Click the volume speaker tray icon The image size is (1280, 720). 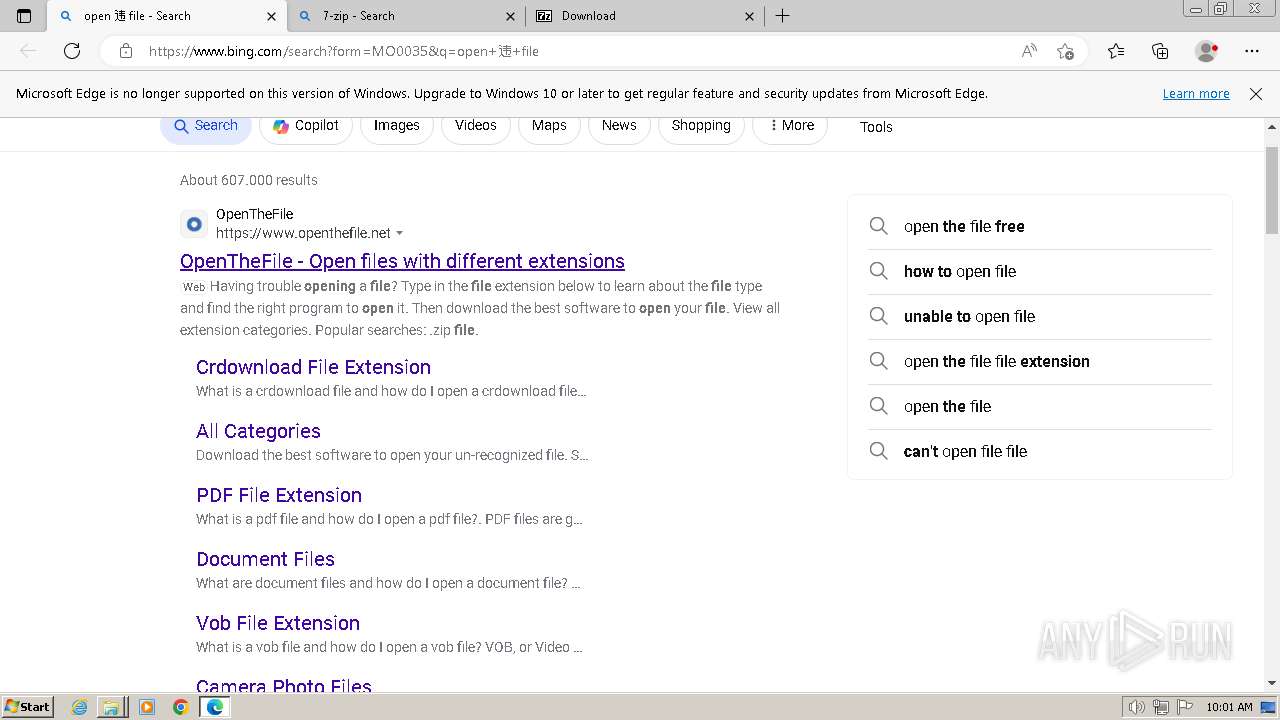tap(1137, 707)
